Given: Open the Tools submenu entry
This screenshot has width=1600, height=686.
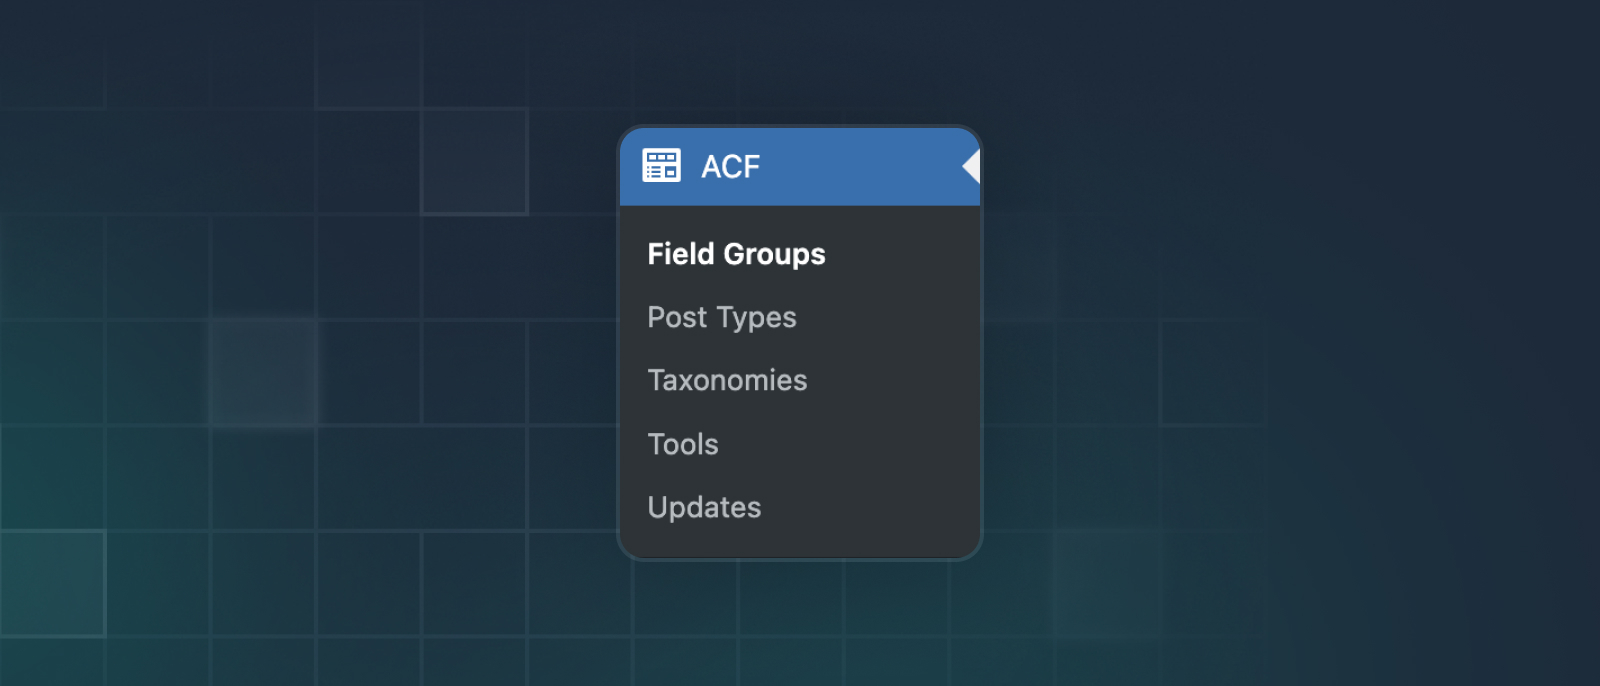Looking at the screenshot, I should coord(683,444).
